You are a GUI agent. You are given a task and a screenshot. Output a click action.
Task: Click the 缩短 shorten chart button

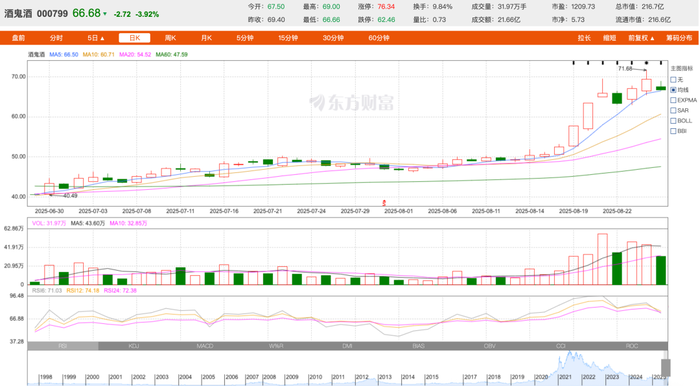click(609, 38)
